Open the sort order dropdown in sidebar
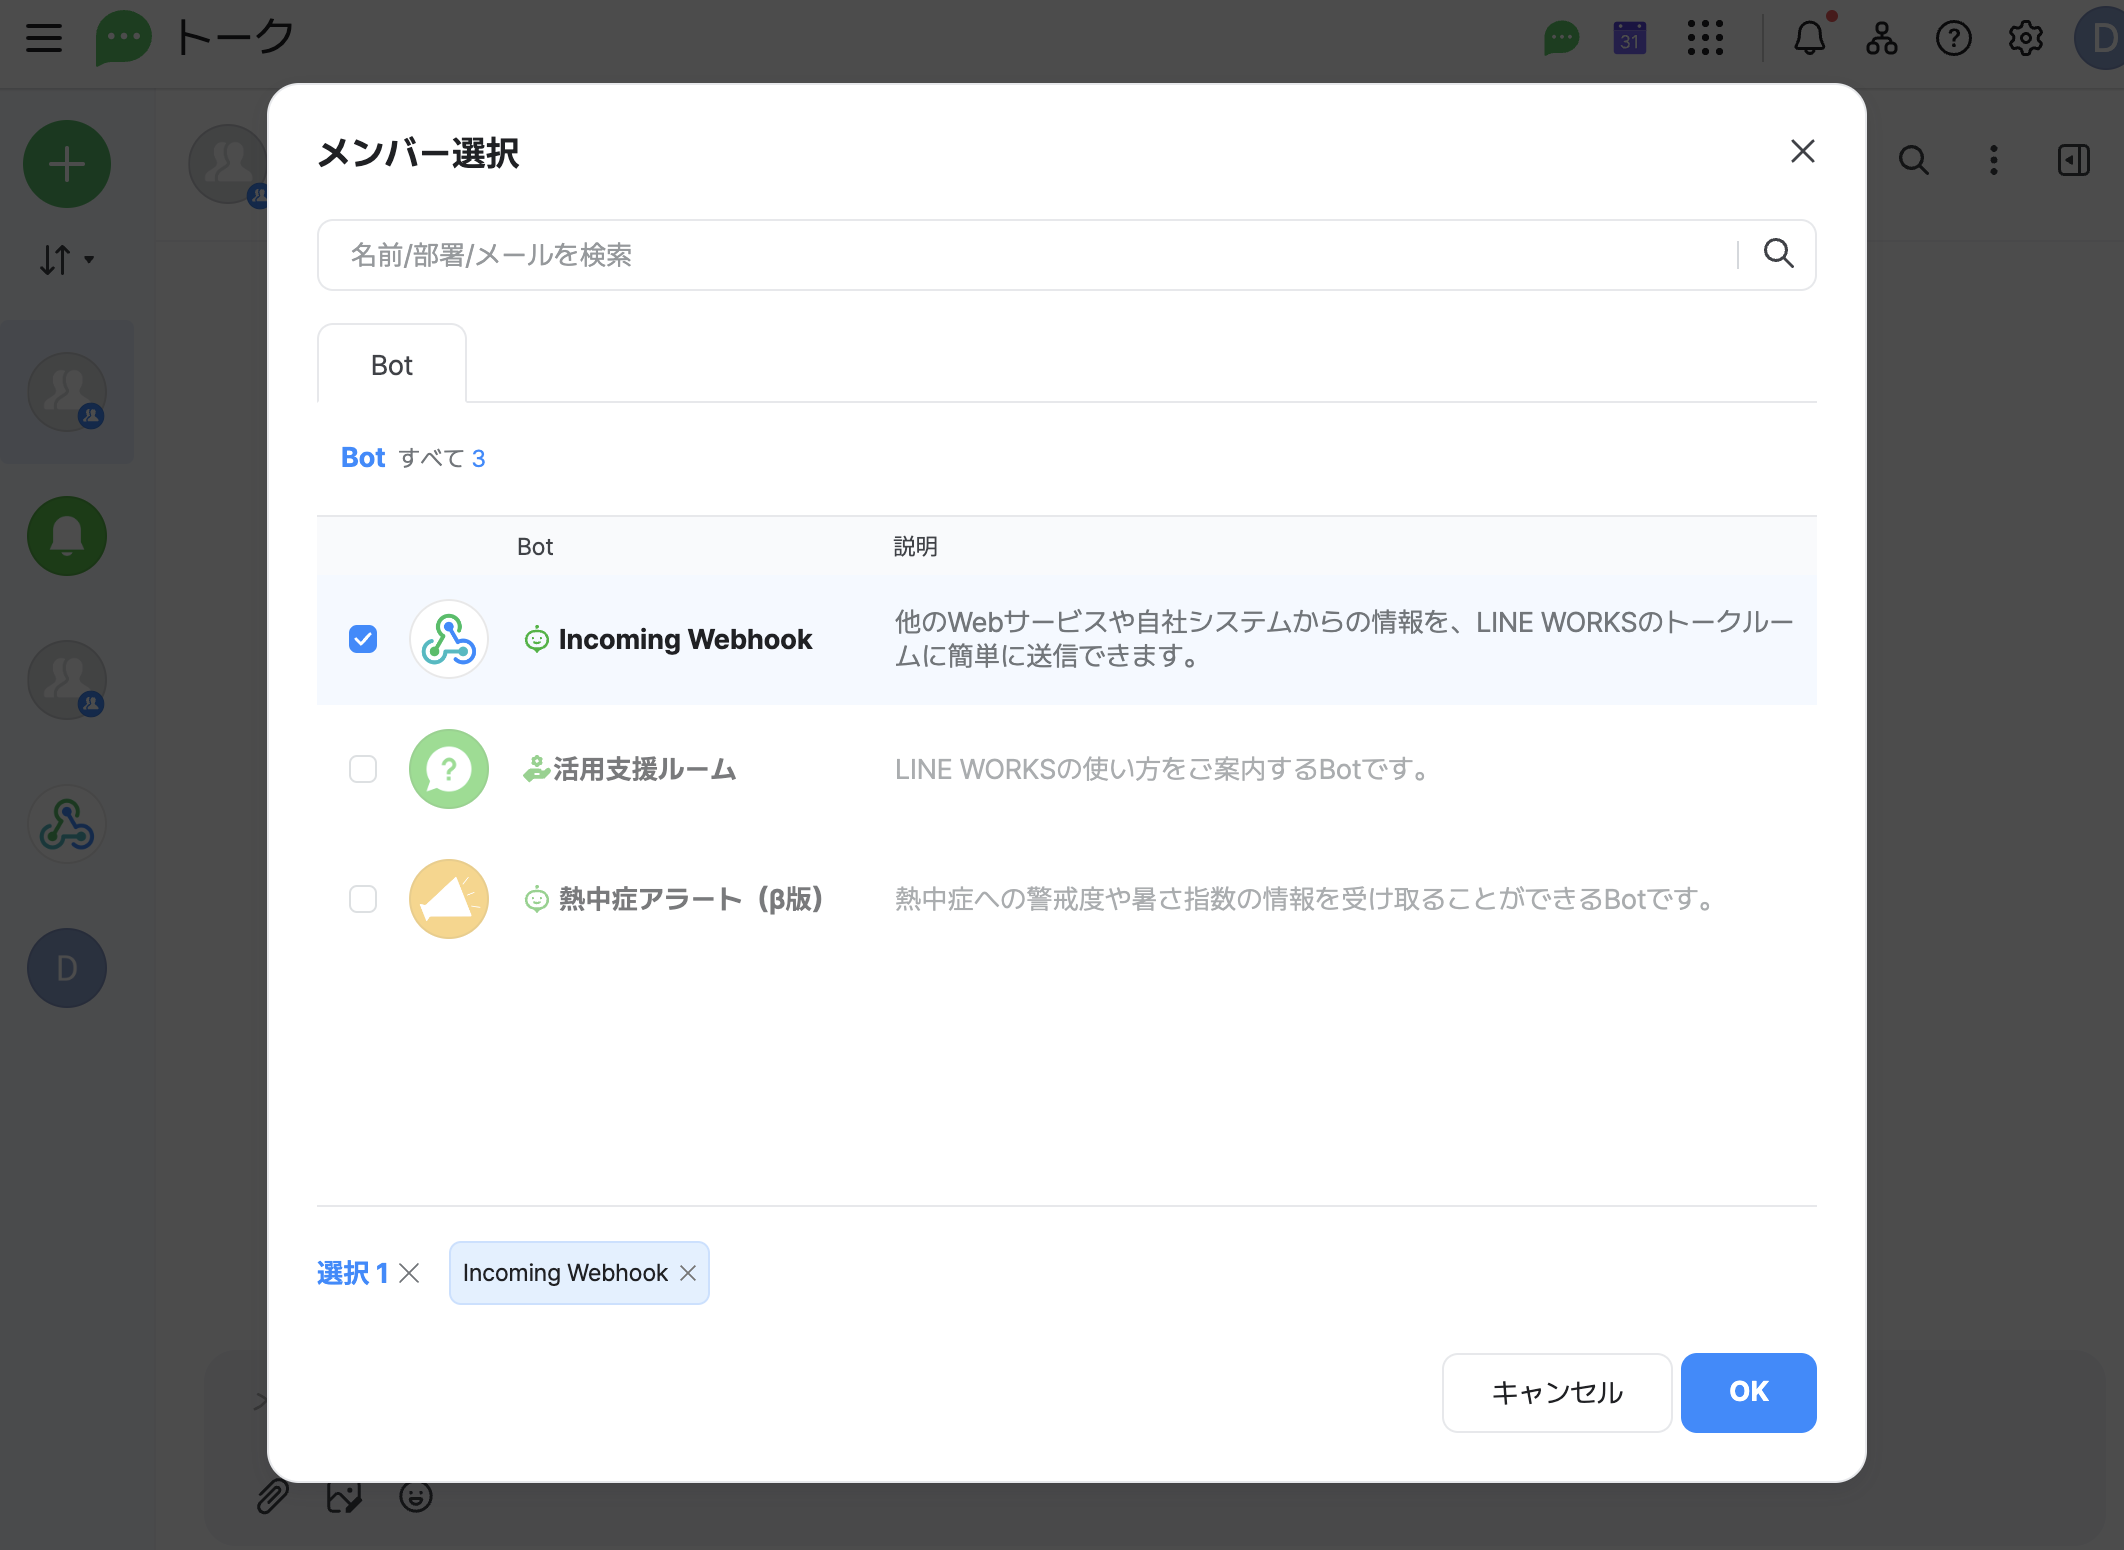Viewport: 2124px width, 1550px height. (x=66, y=259)
